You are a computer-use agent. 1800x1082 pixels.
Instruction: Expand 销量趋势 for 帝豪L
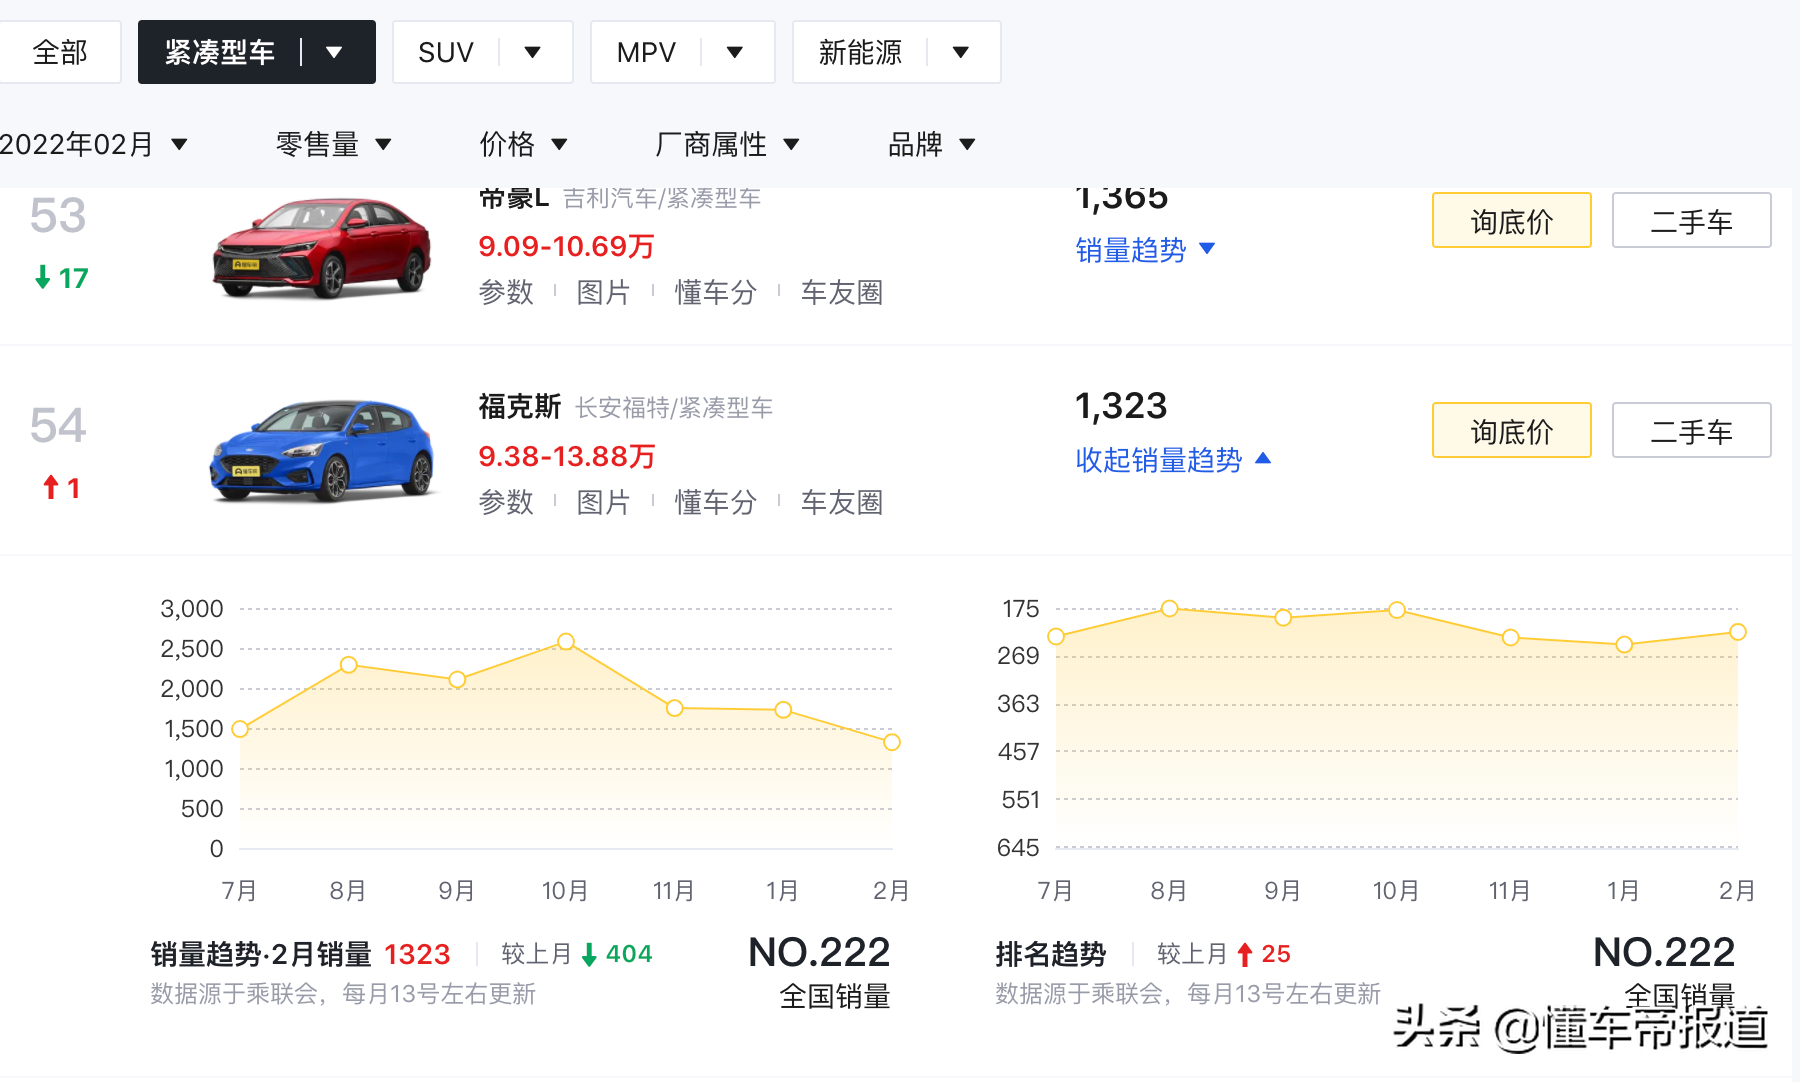[1145, 249]
